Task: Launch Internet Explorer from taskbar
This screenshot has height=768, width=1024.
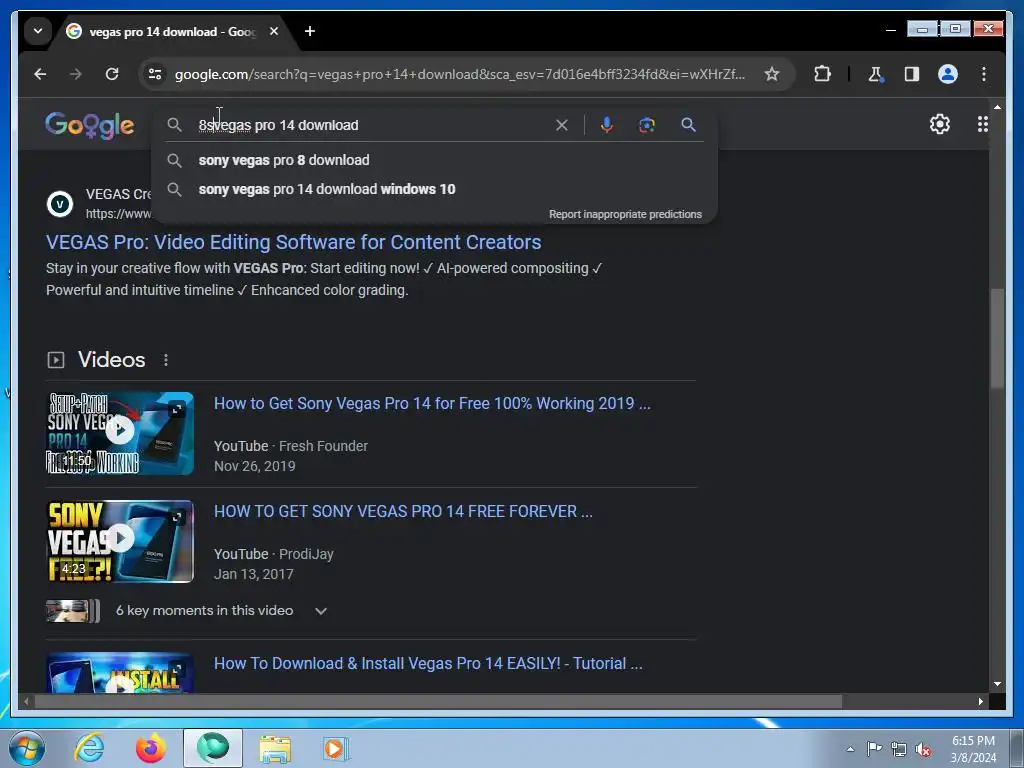Action: coord(89,748)
